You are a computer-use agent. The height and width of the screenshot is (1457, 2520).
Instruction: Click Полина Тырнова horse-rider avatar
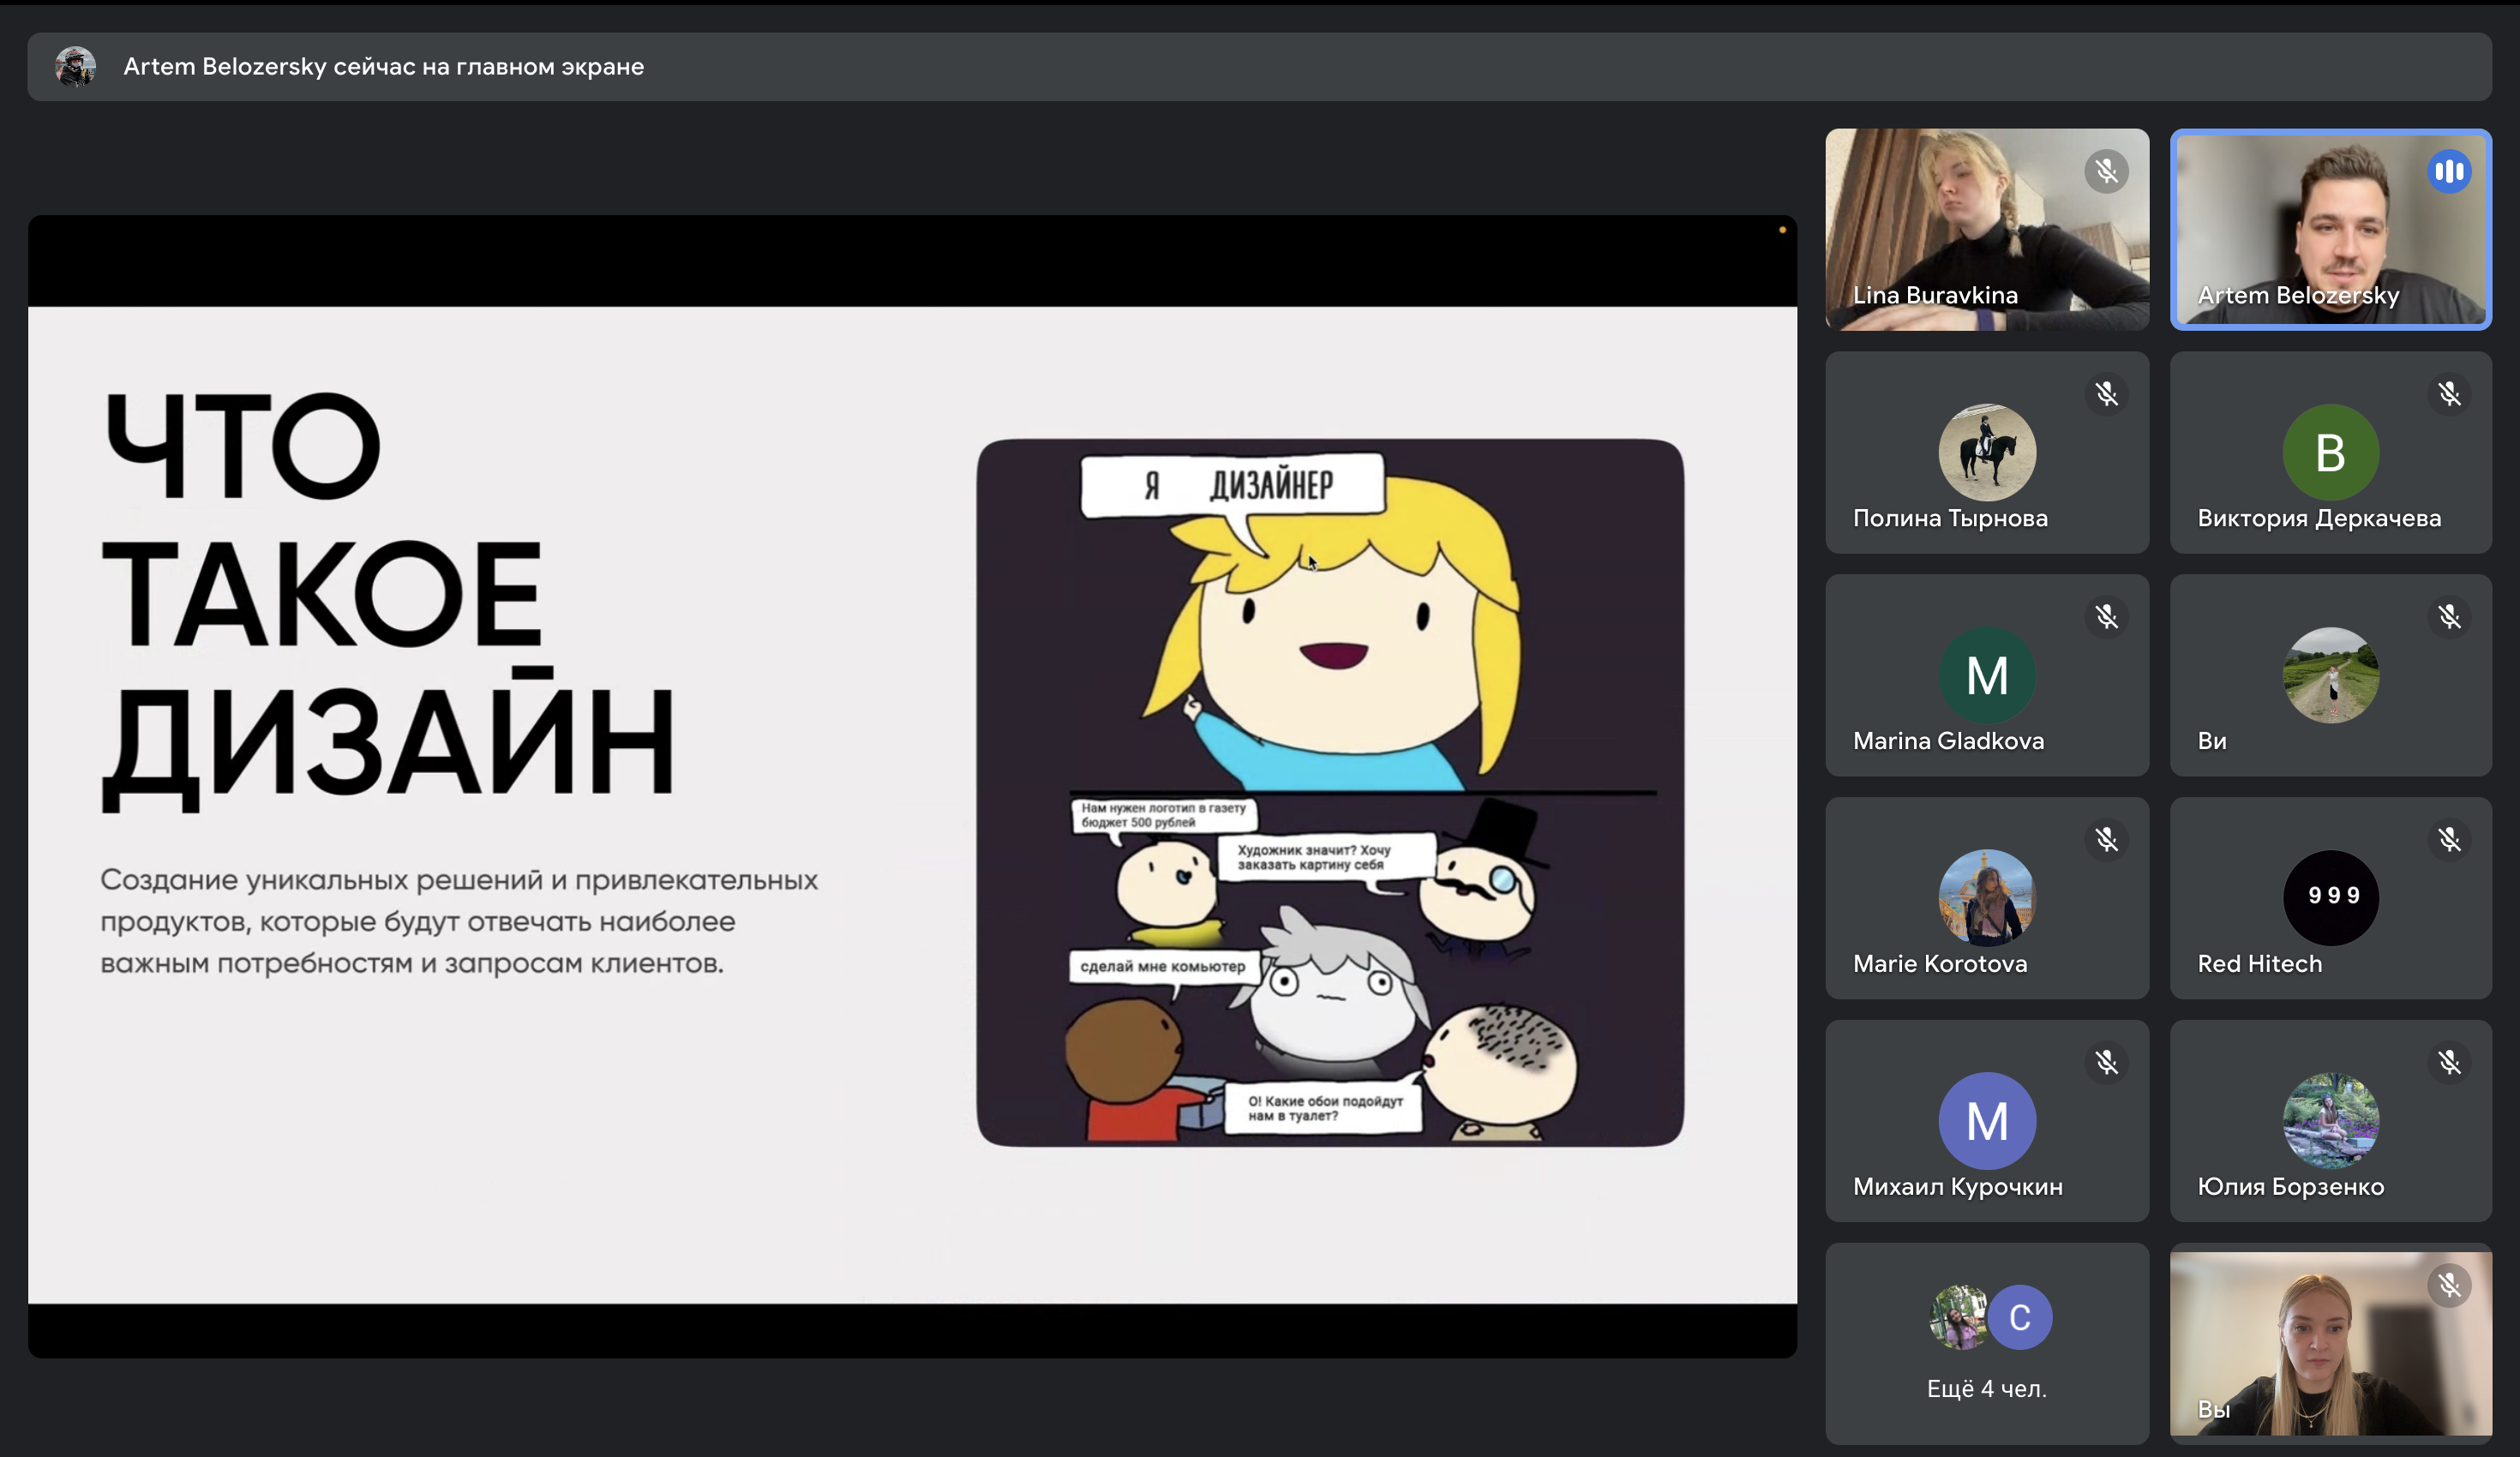point(1987,452)
